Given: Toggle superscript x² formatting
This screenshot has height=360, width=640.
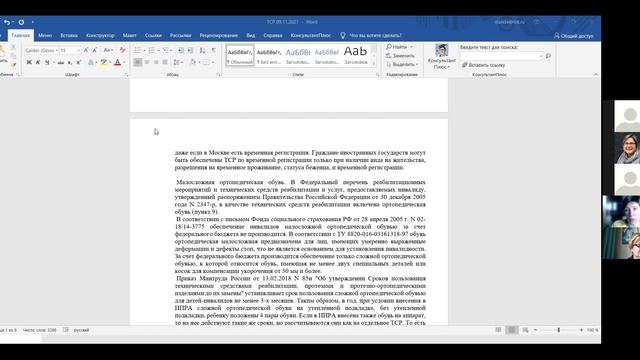Looking at the screenshot, I should point(78,62).
